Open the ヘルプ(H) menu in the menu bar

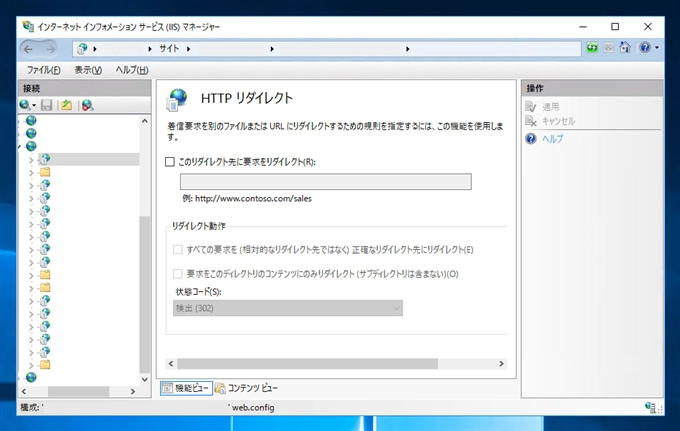132,70
